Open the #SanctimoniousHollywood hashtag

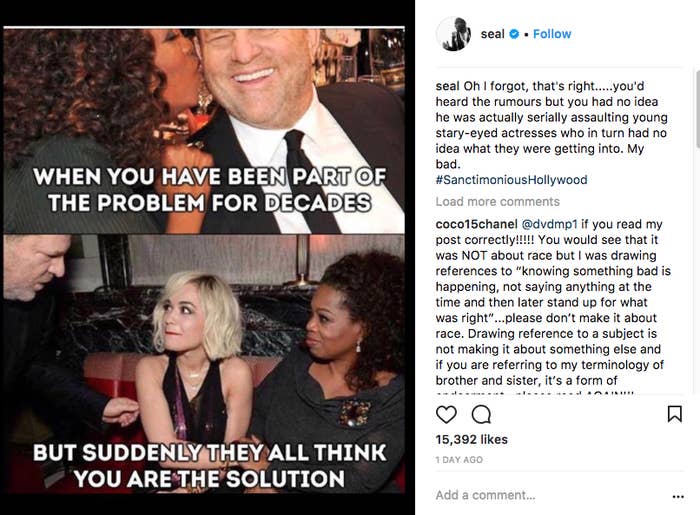512,180
